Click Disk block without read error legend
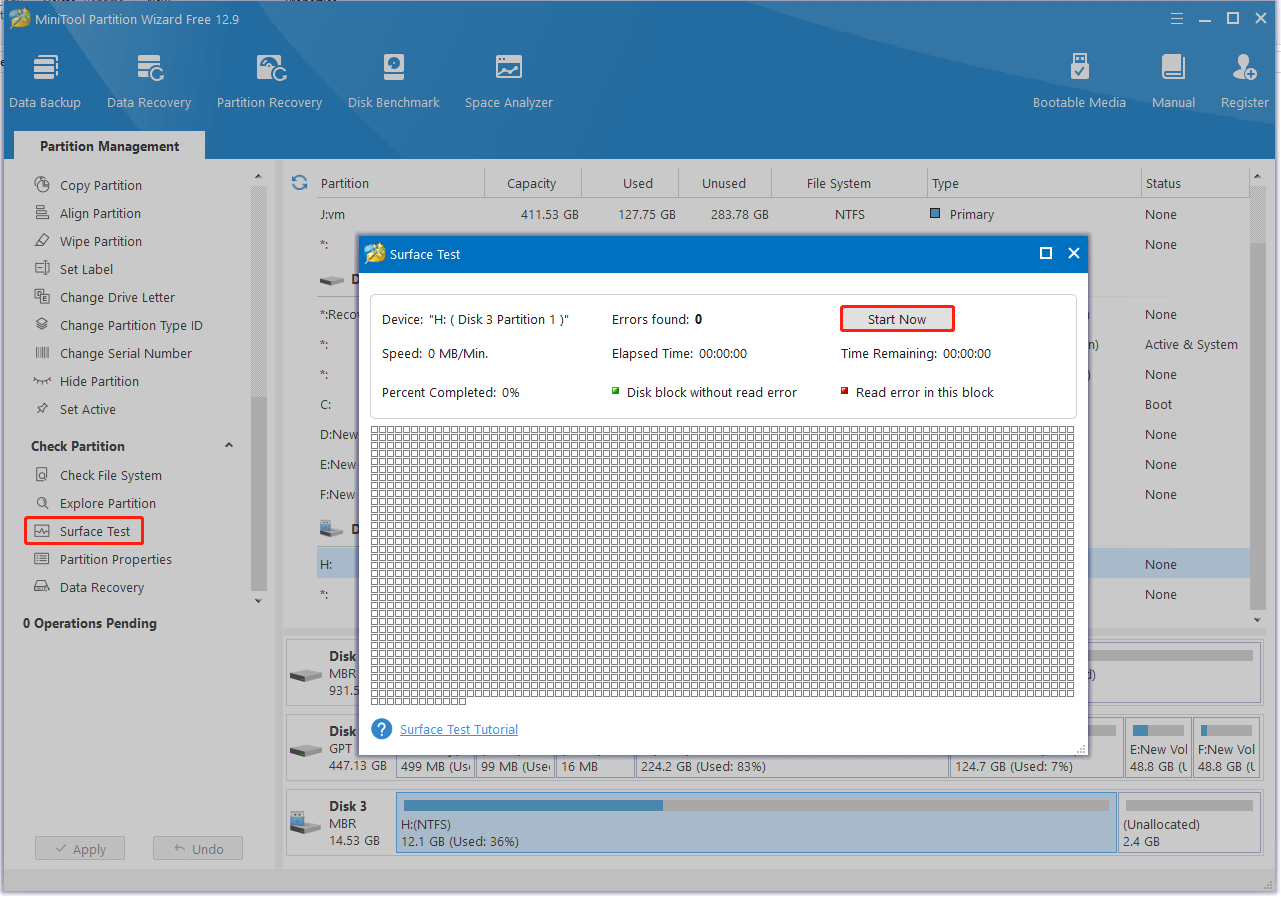This screenshot has width=1281, height=897. coord(704,392)
